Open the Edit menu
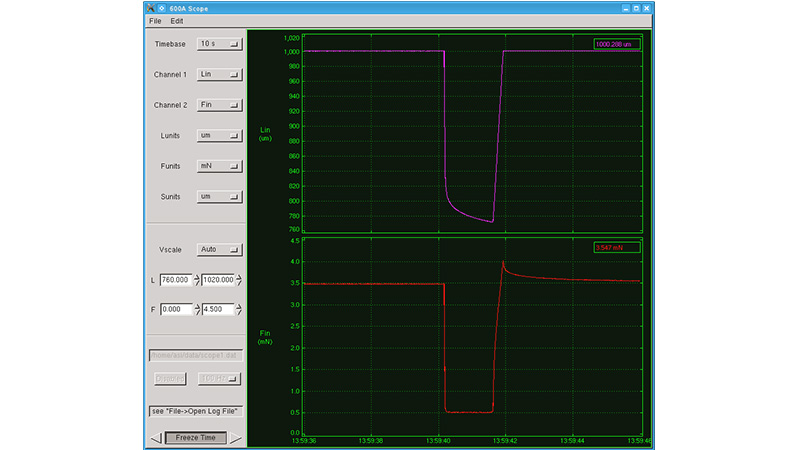This screenshot has height=450, width=800. click(x=177, y=21)
